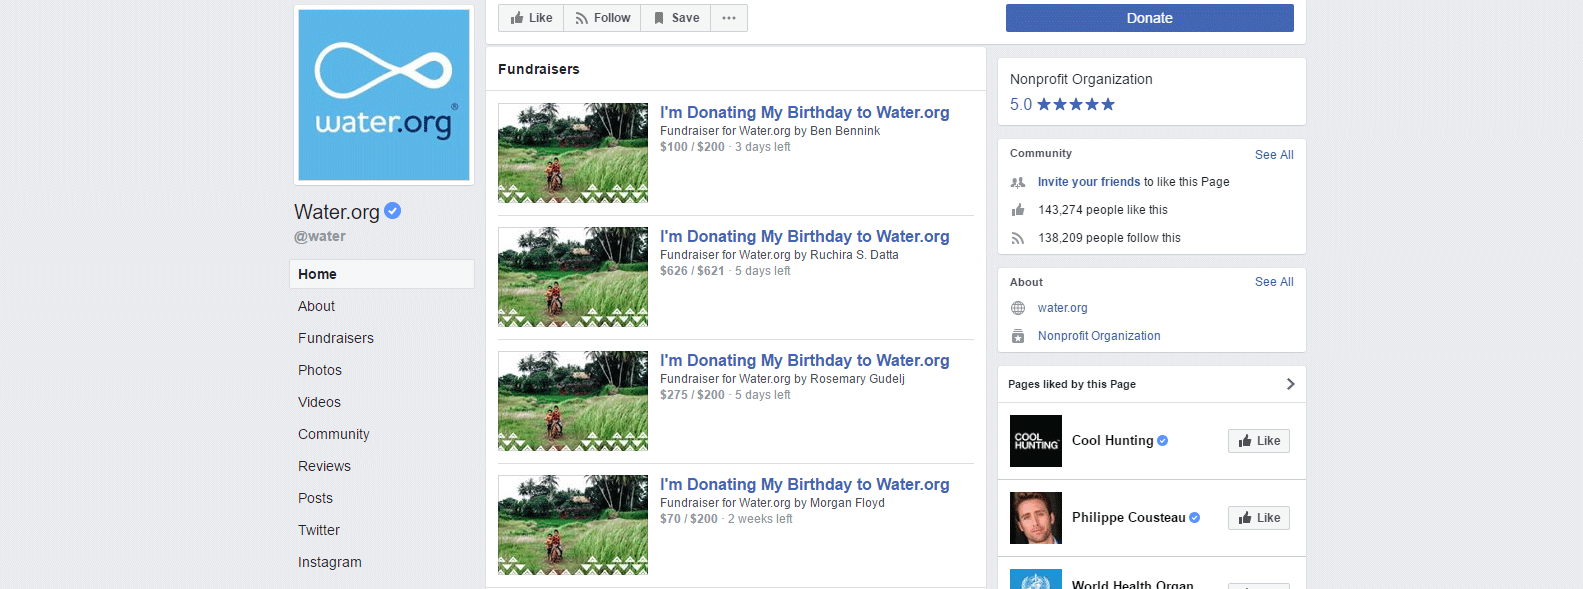Click the invite friends people icon

pyautogui.click(x=1018, y=182)
